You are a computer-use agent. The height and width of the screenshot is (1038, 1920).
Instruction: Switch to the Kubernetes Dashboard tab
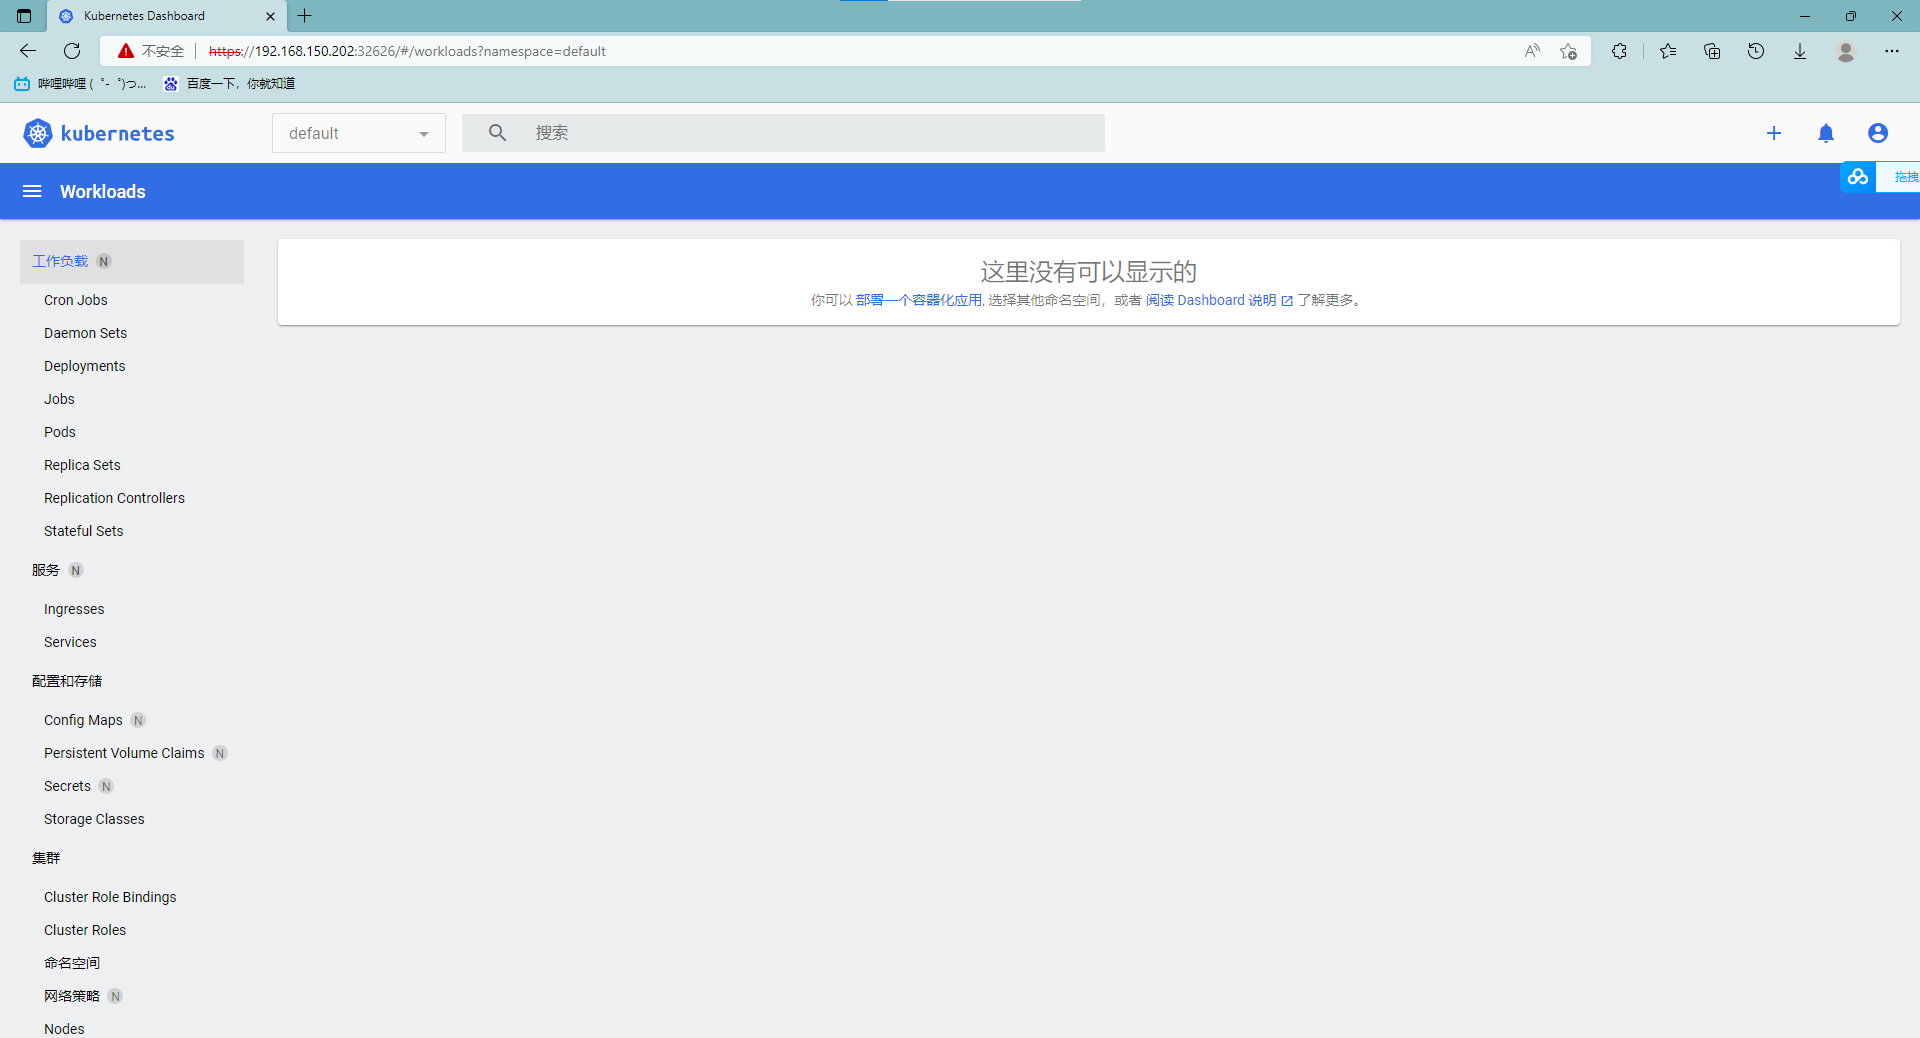click(x=145, y=16)
